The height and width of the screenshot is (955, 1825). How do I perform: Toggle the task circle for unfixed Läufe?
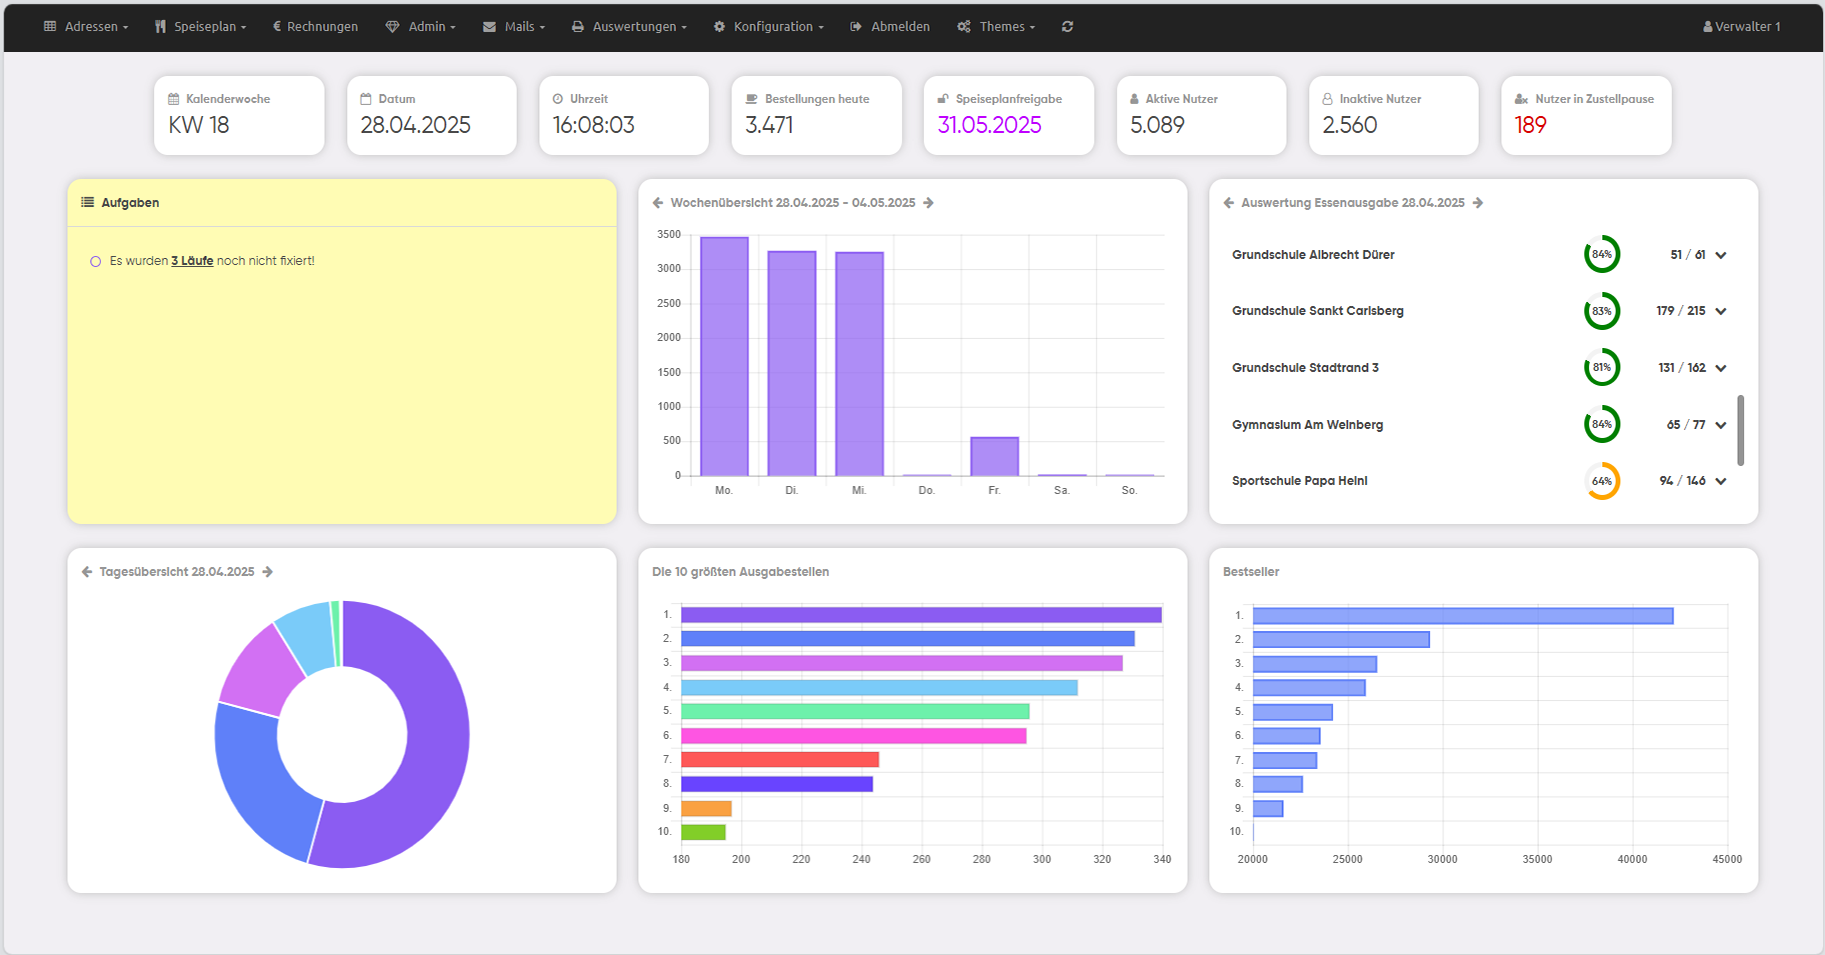click(x=96, y=262)
